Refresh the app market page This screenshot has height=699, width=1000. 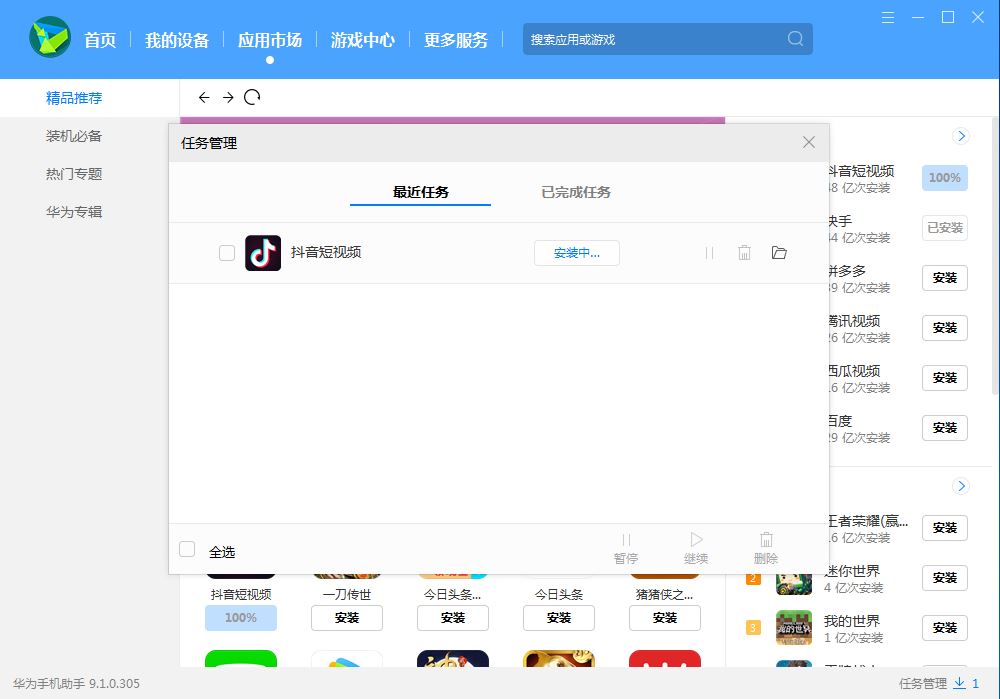[x=252, y=97]
